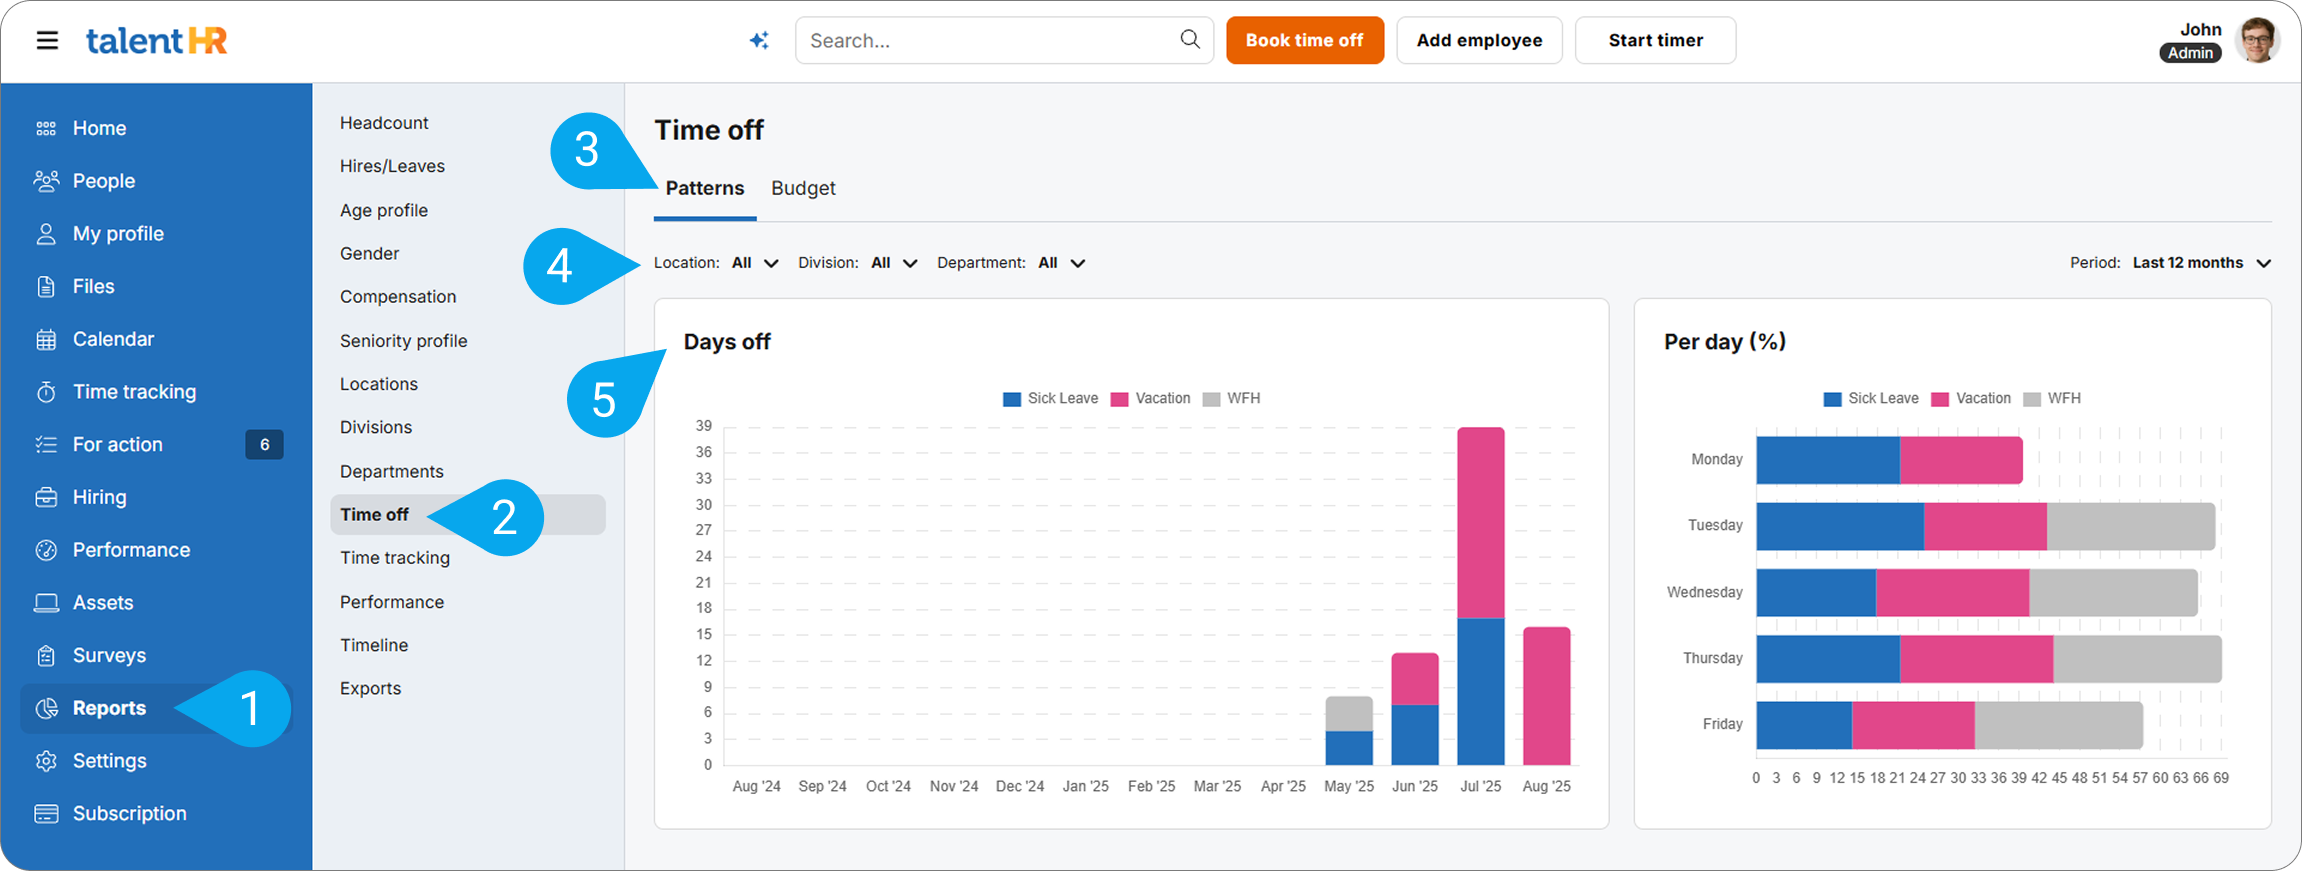Viewport: 2302px width, 871px height.
Task: Open the Surveys clipboard icon
Action: tap(46, 656)
